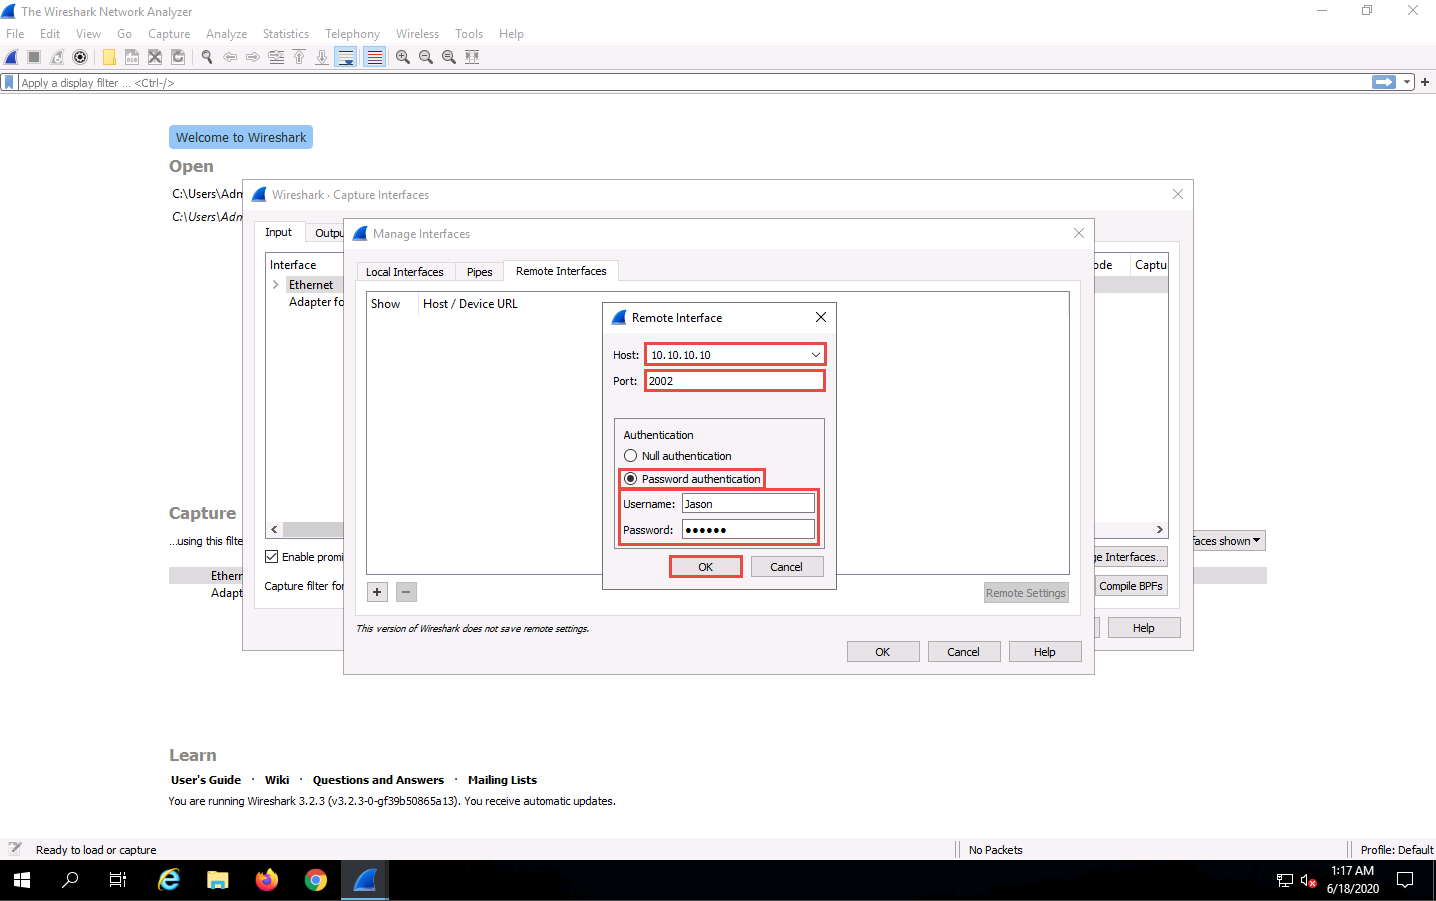Image resolution: width=1436 pixels, height=901 pixels.
Task: Toggle Enable promiscuous mode checkbox
Action: (272, 557)
